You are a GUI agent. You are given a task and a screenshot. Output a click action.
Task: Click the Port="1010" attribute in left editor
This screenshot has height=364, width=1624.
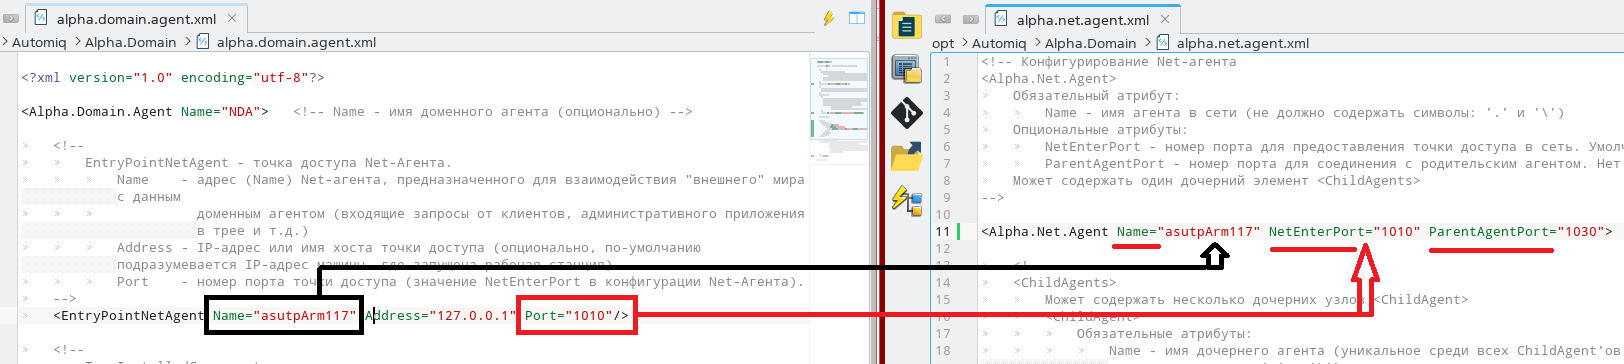[569, 315]
